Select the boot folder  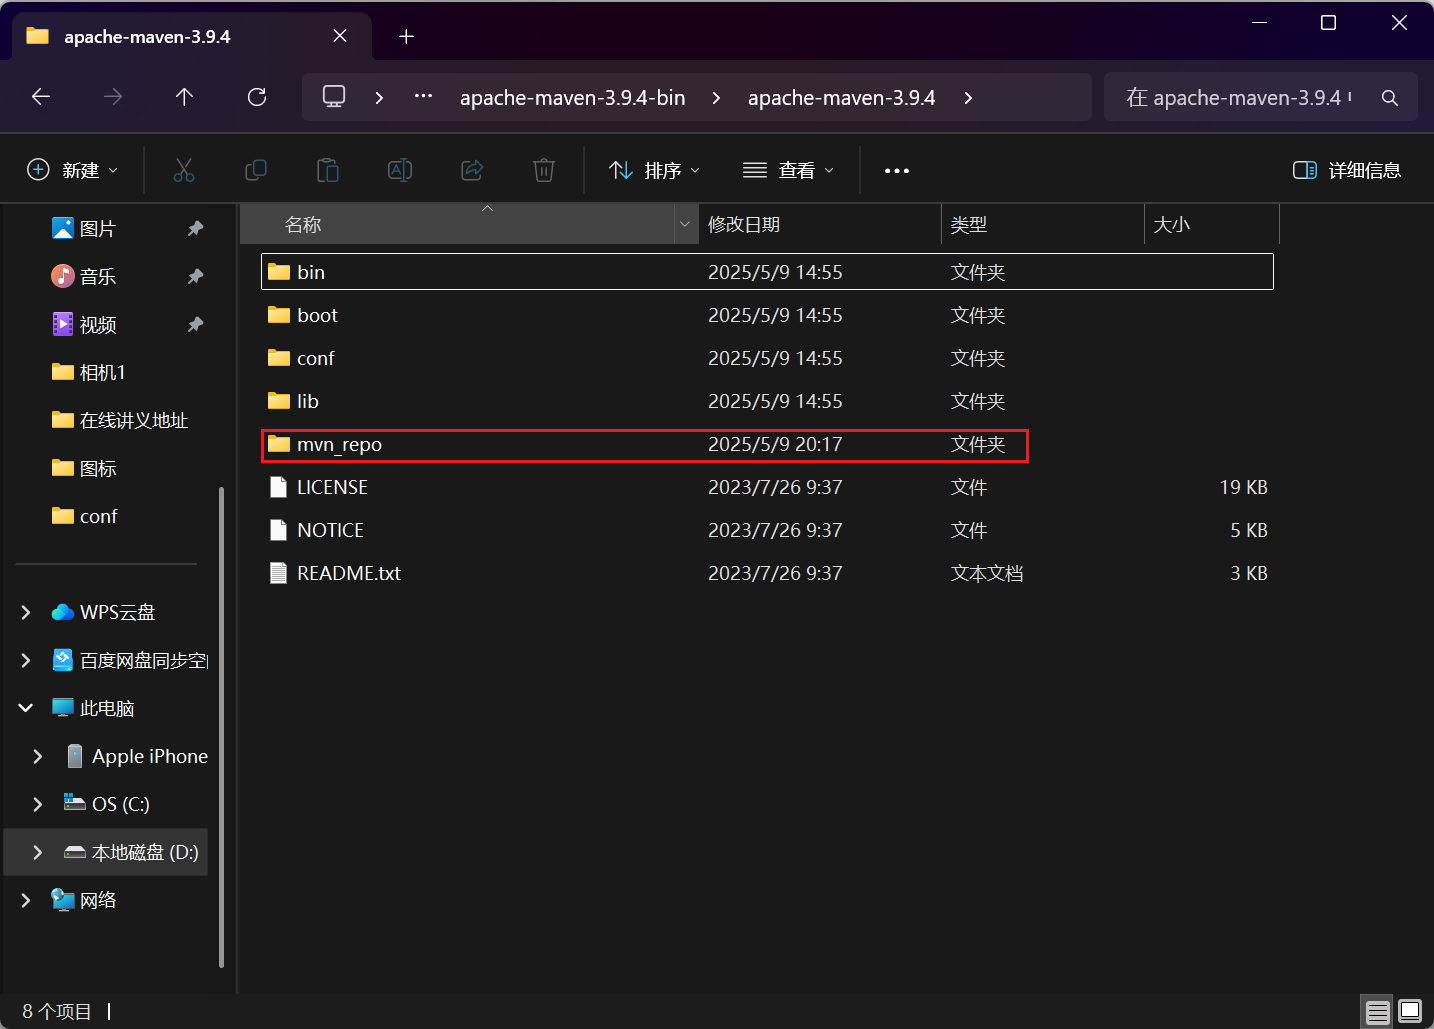pos(767,315)
